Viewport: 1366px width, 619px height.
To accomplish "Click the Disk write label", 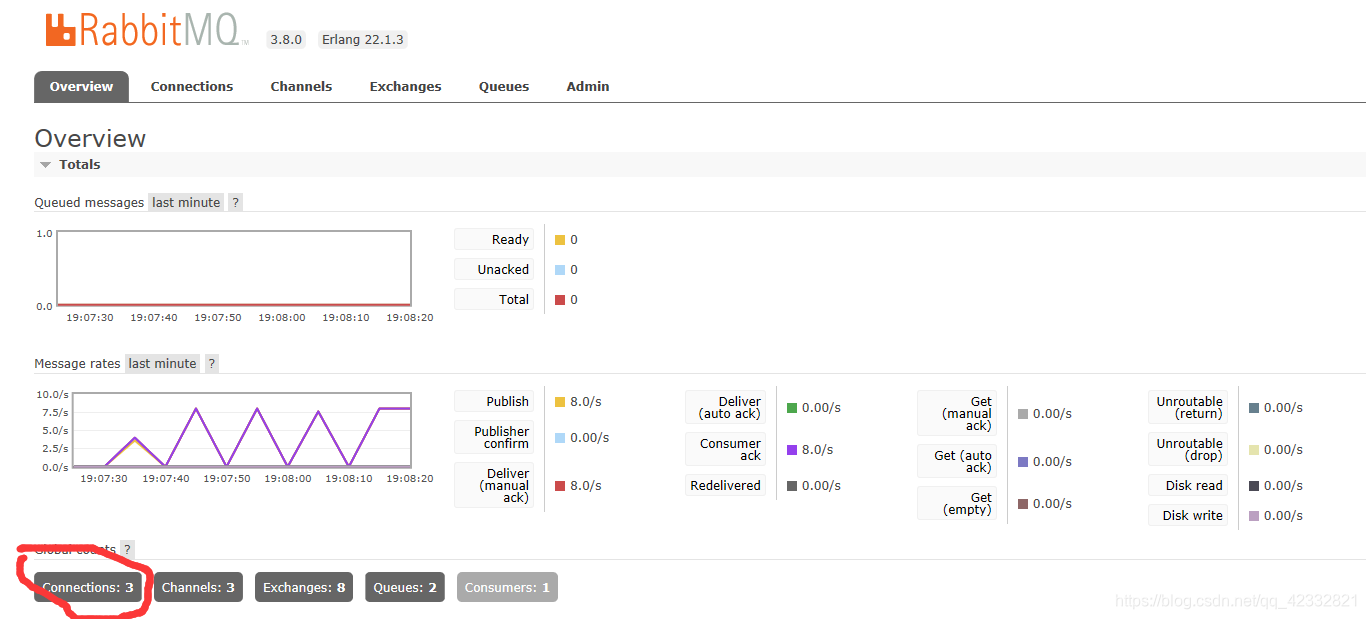I will (1188, 515).
